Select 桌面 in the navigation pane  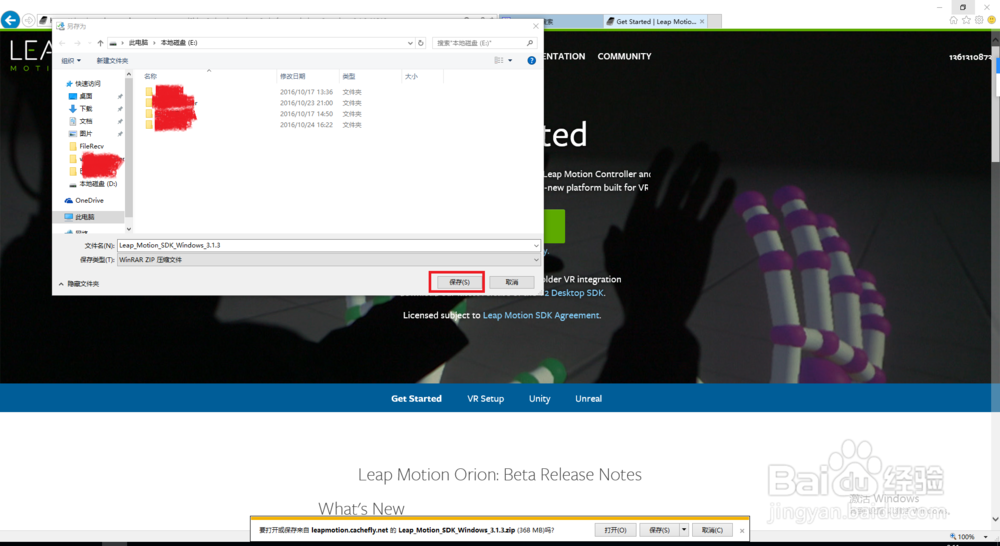85,96
